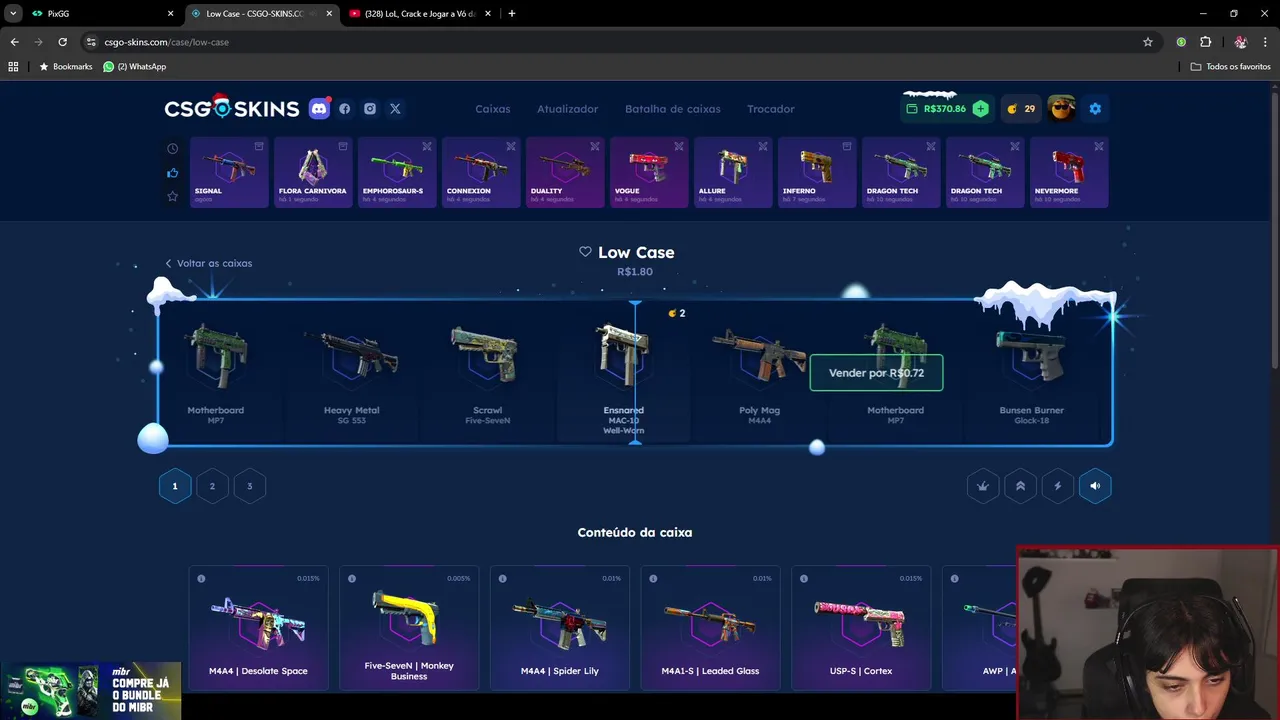Image resolution: width=1280 pixels, height=720 pixels.
Task: Click the MIBR bundle ad banner
Action: click(90, 691)
